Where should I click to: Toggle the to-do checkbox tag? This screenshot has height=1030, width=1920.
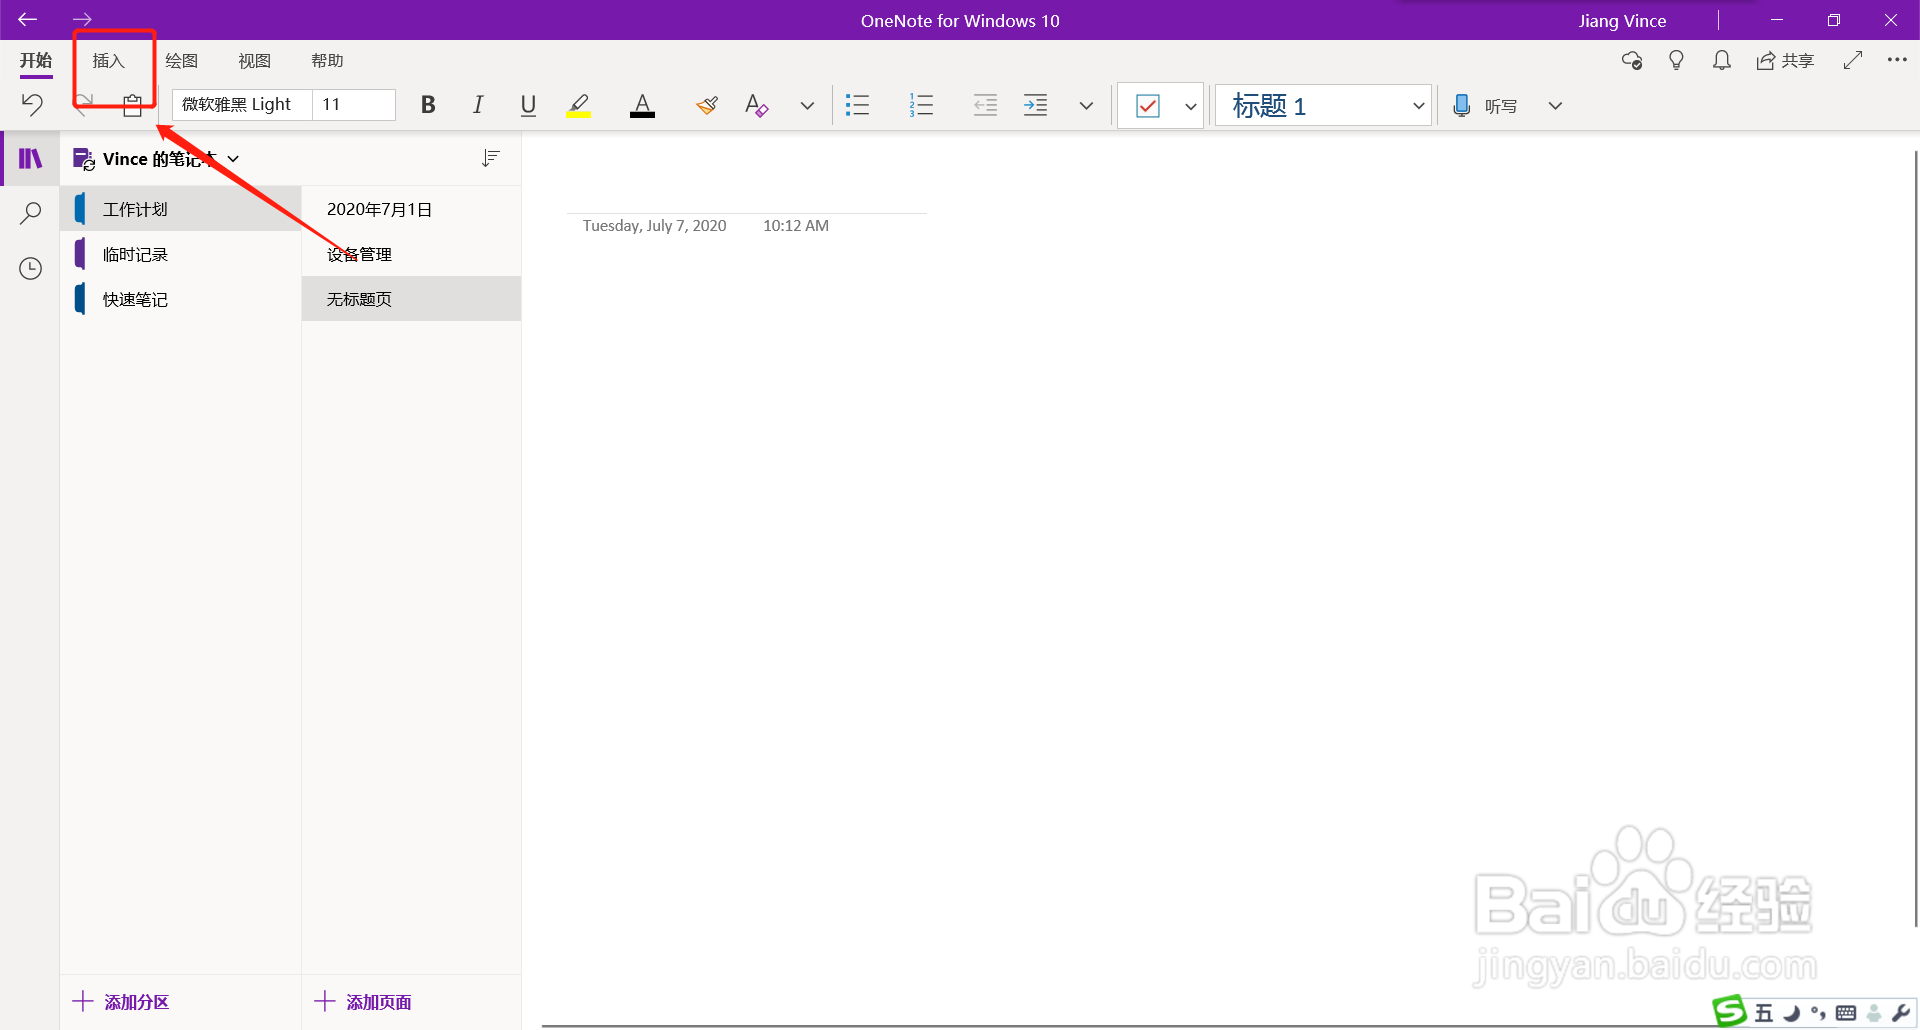pyautogui.click(x=1148, y=106)
